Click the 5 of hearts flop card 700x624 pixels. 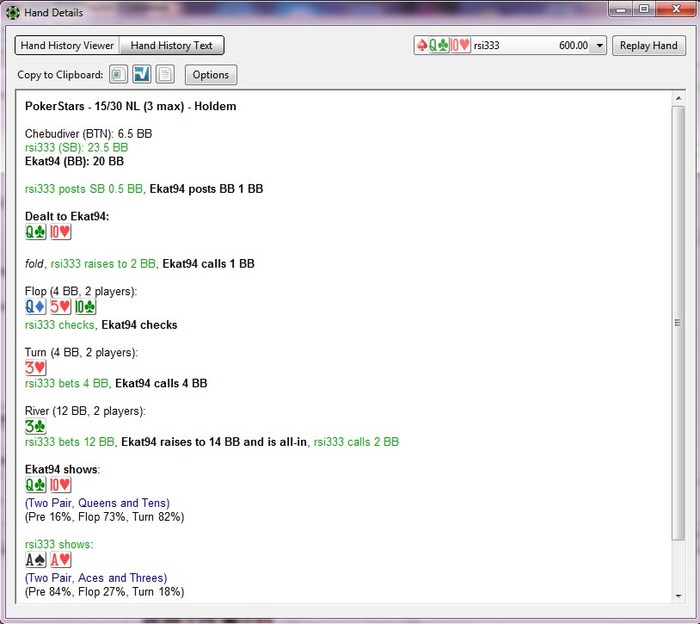tap(60, 307)
